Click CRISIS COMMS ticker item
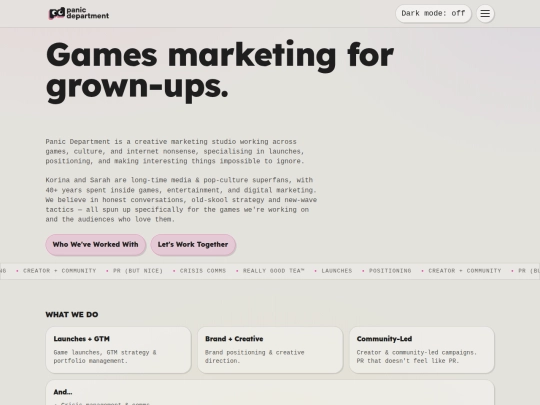Image resolution: width=540 pixels, height=405 pixels. pos(203,271)
